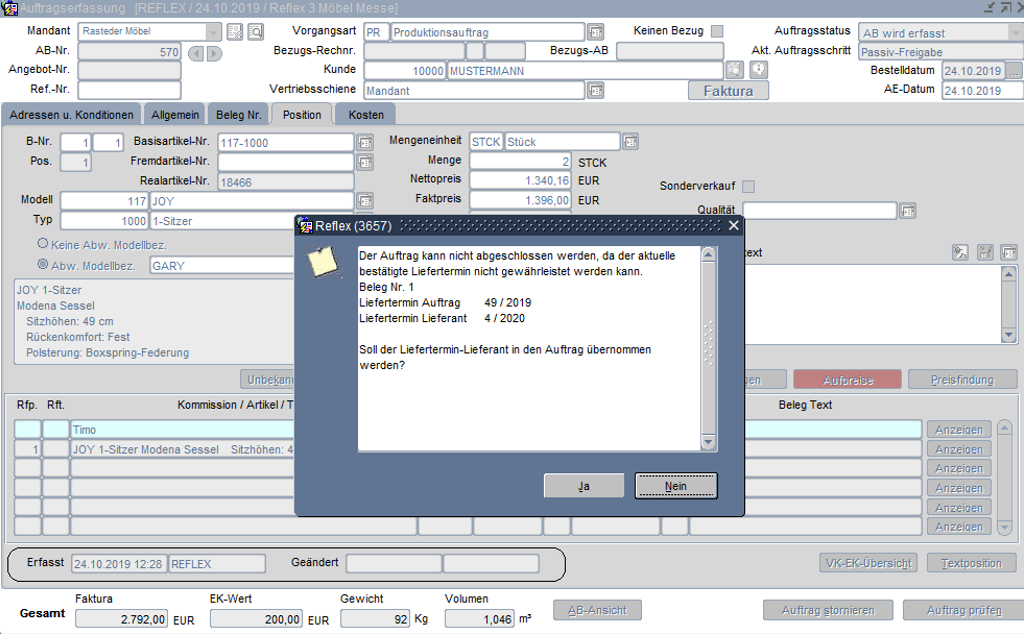
Task: Expand the Mandant dropdown
Action: pos(213,32)
